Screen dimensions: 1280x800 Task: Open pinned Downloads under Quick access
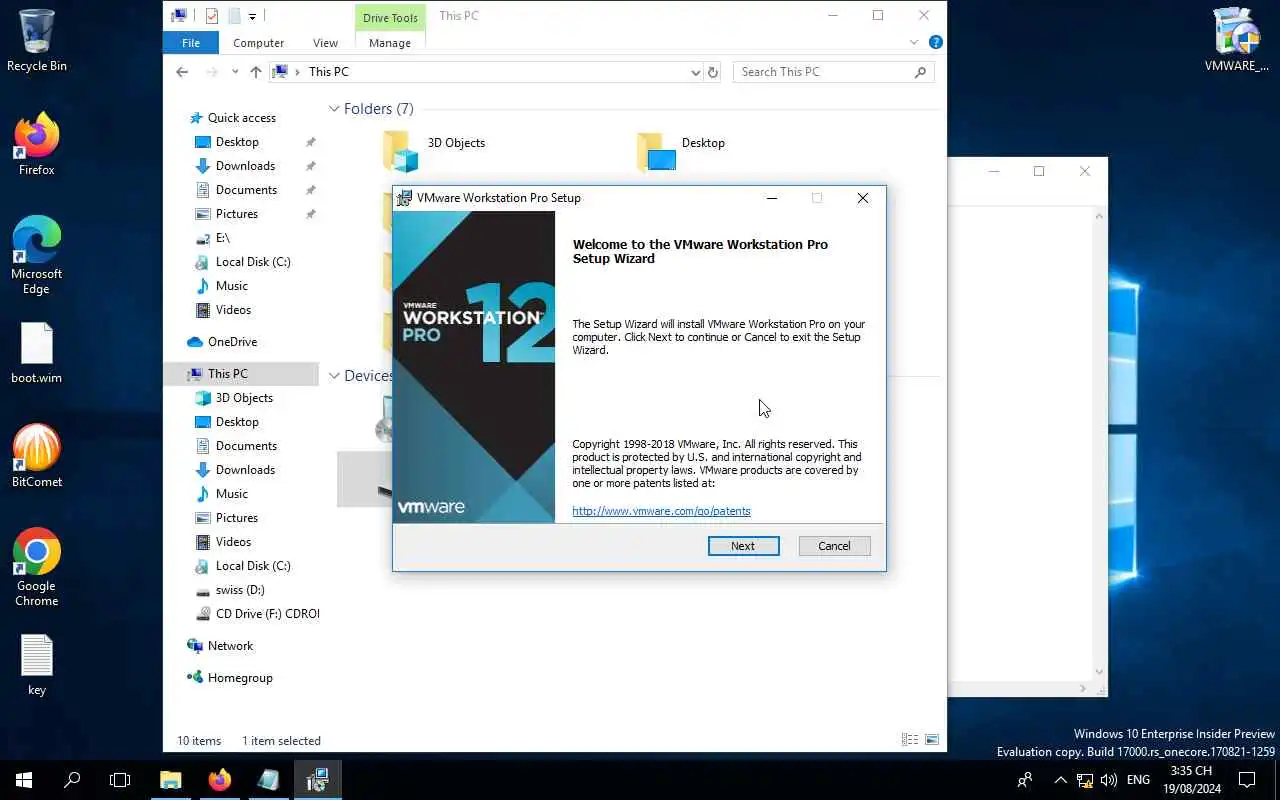[x=245, y=166]
